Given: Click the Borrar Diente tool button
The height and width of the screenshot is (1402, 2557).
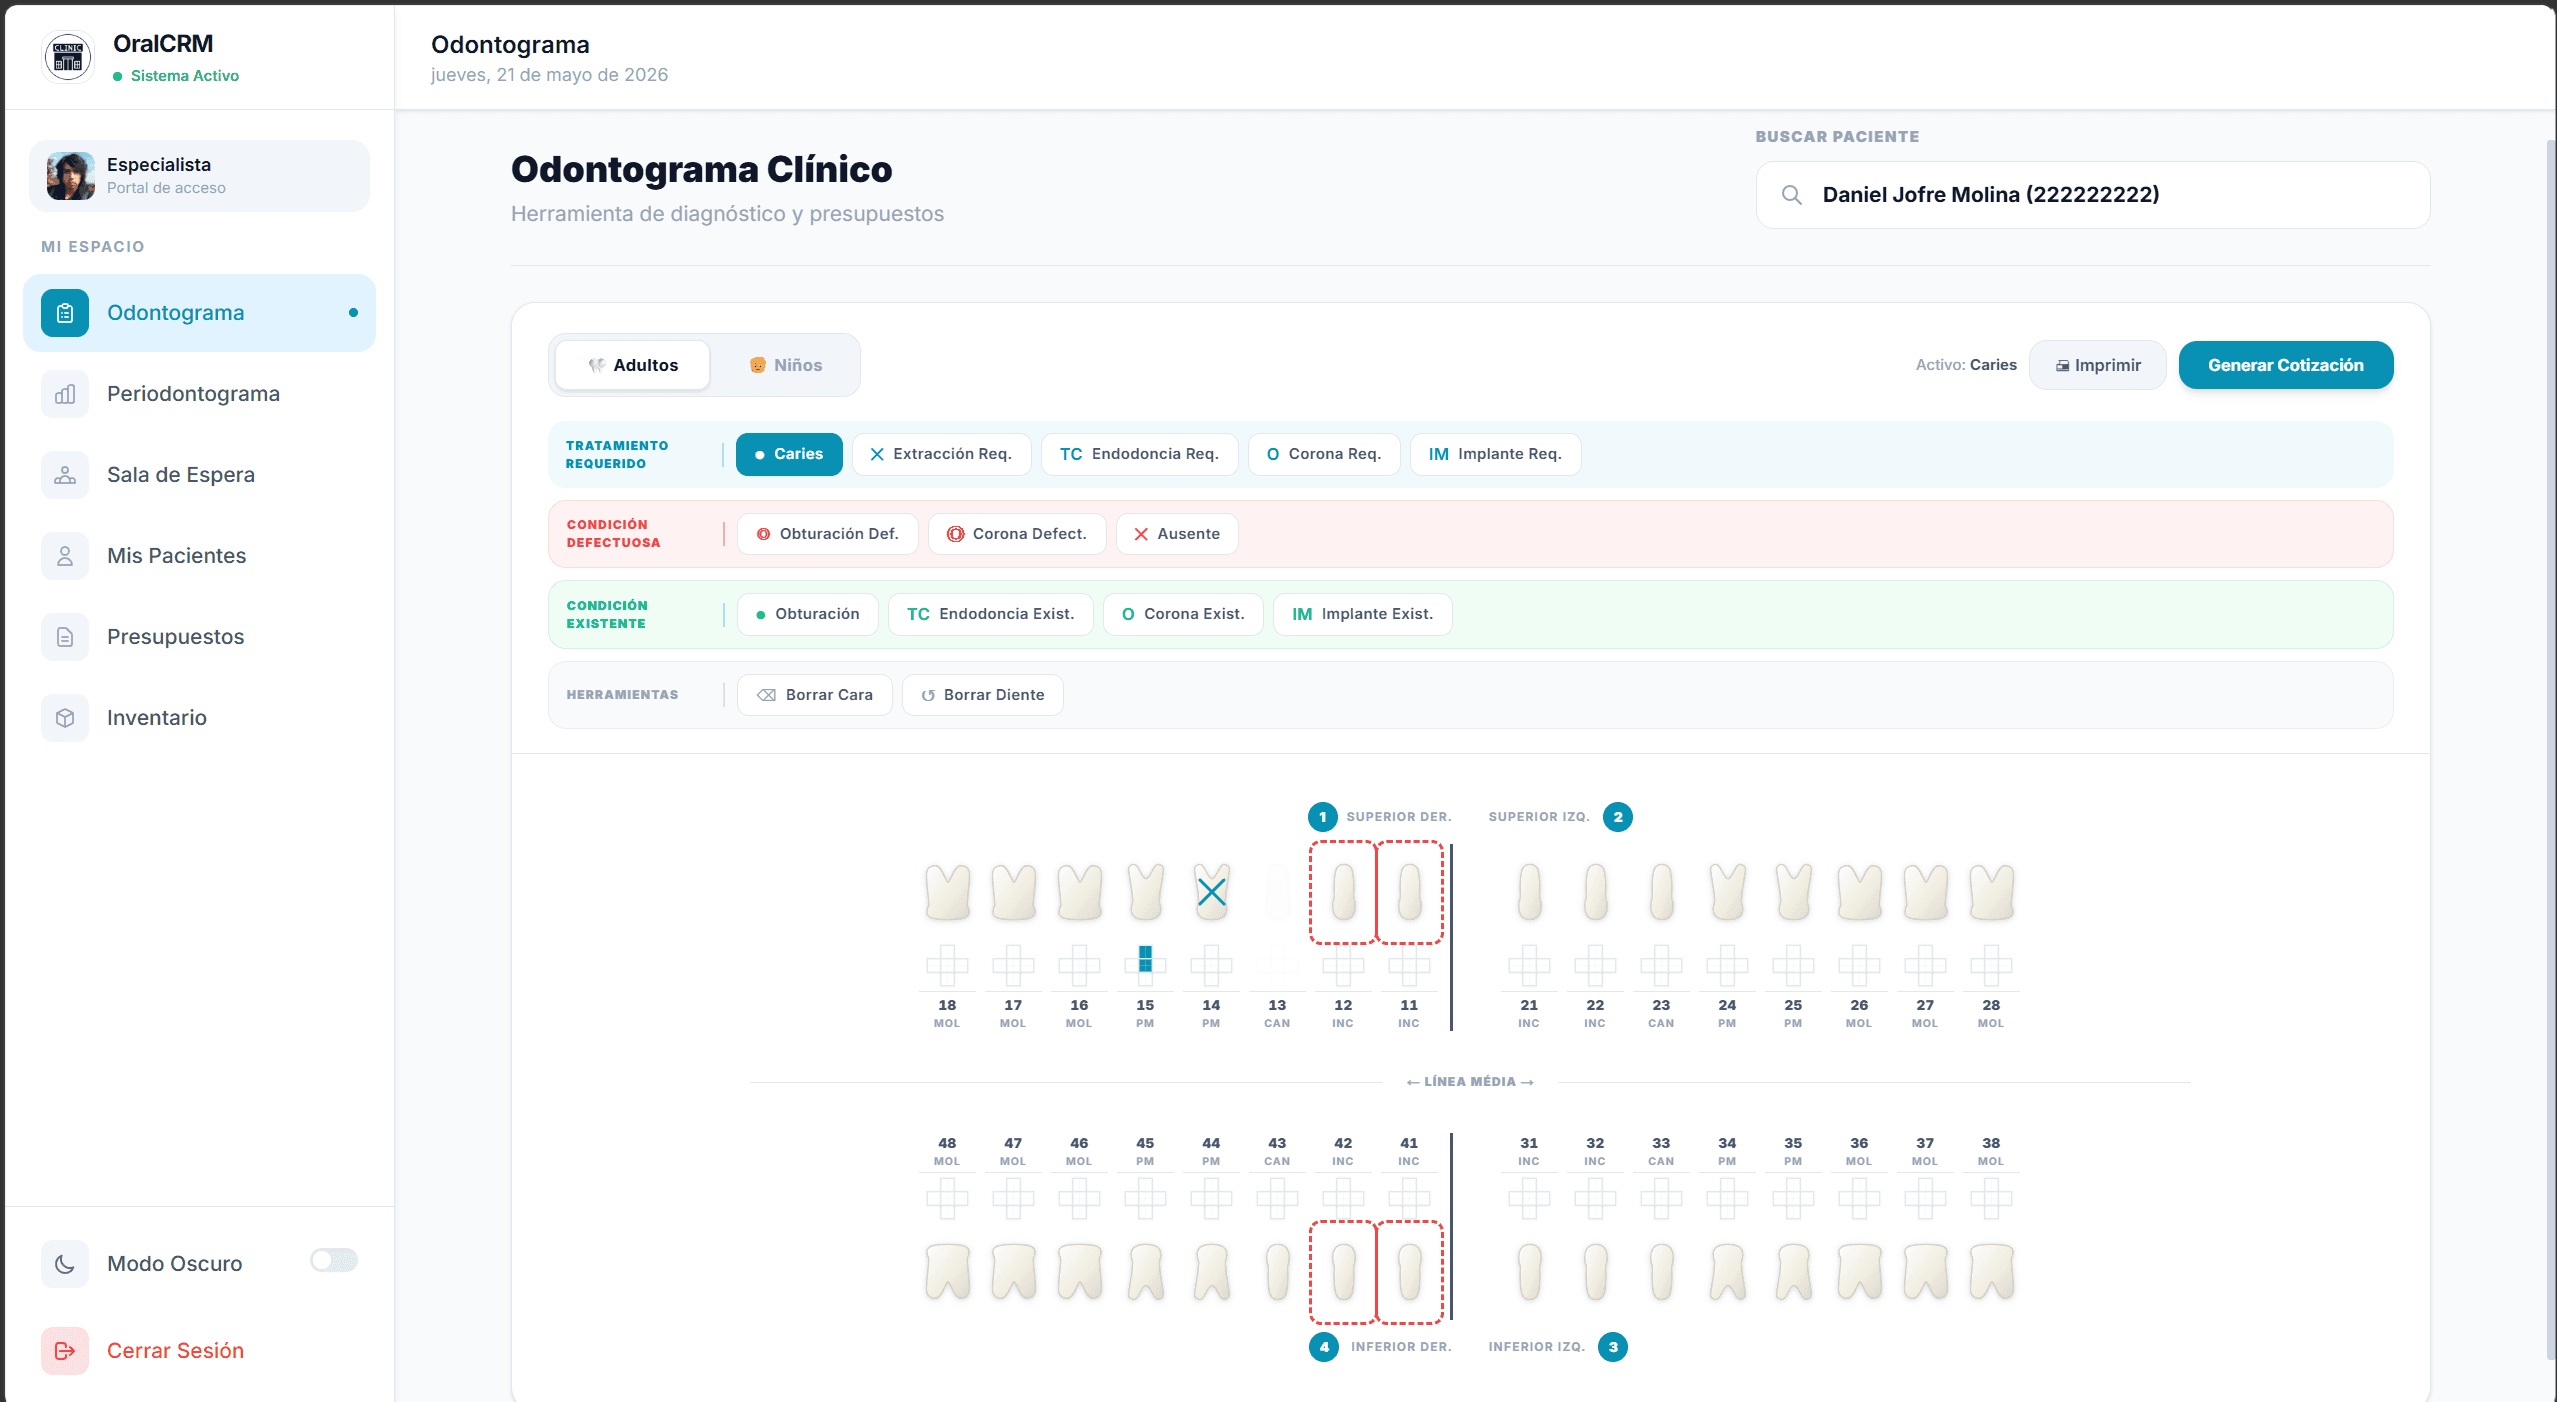Looking at the screenshot, I should point(982,695).
